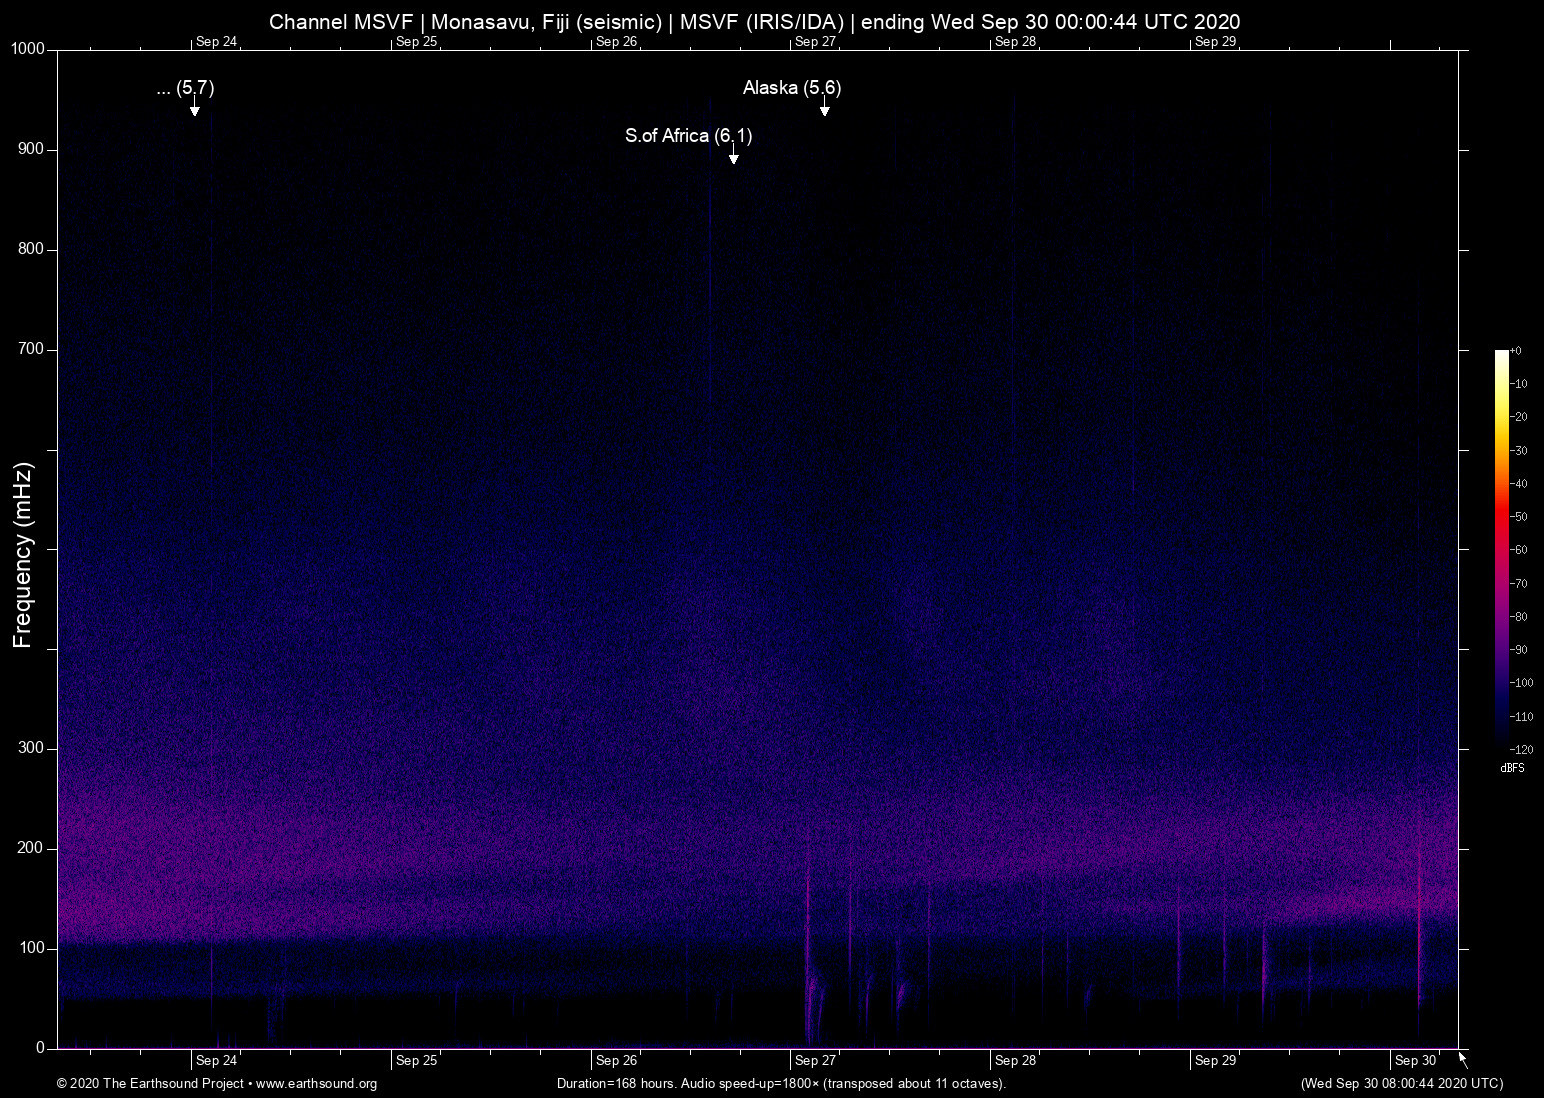The width and height of the screenshot is (1544, 1098).
Task: Click the Wed Sep 30 08:00:44 timestamp
Action: pyautogui.click(x=1401, y=1084)
